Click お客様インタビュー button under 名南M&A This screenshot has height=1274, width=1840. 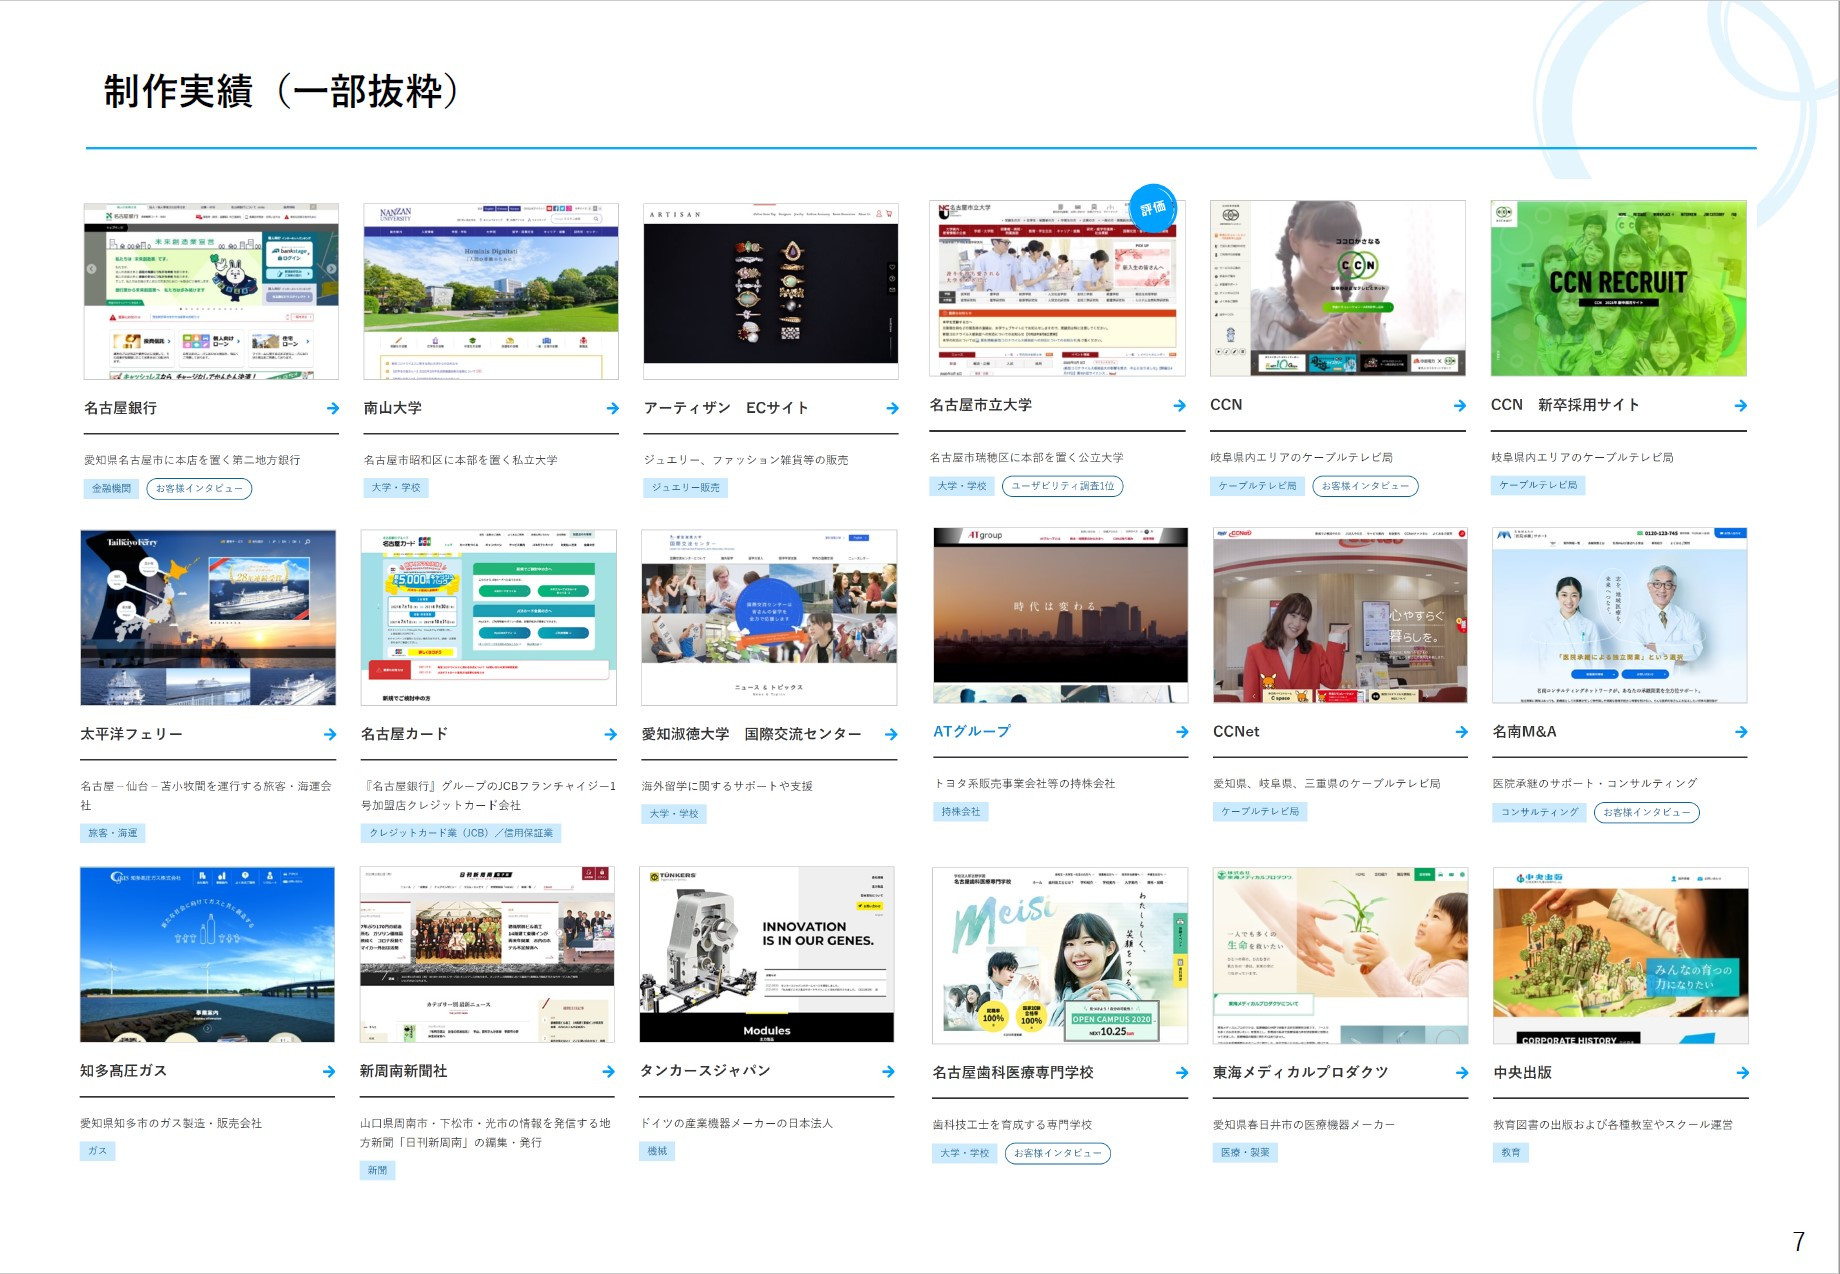(x=1646, y=812)
